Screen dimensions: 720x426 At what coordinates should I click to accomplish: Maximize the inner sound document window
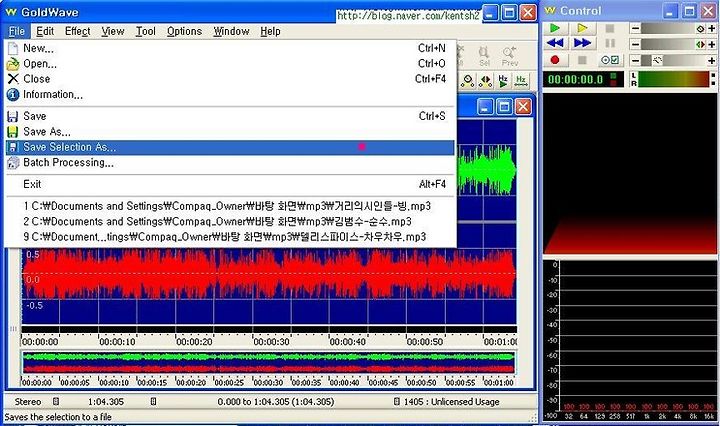pyautogui.click(x=504, y=107)
